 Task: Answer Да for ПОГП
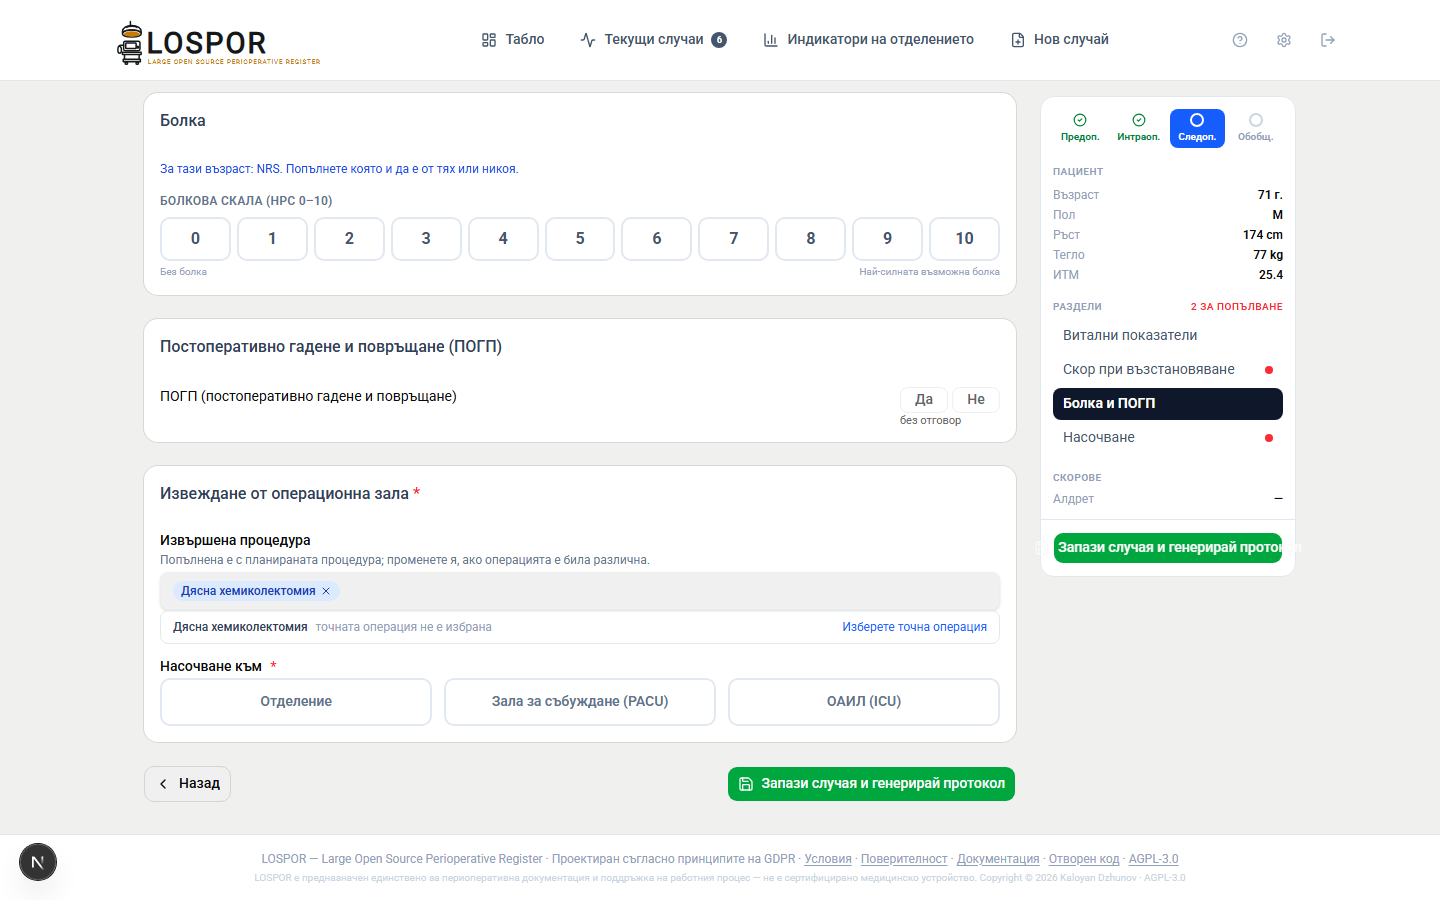coord(924,400)
